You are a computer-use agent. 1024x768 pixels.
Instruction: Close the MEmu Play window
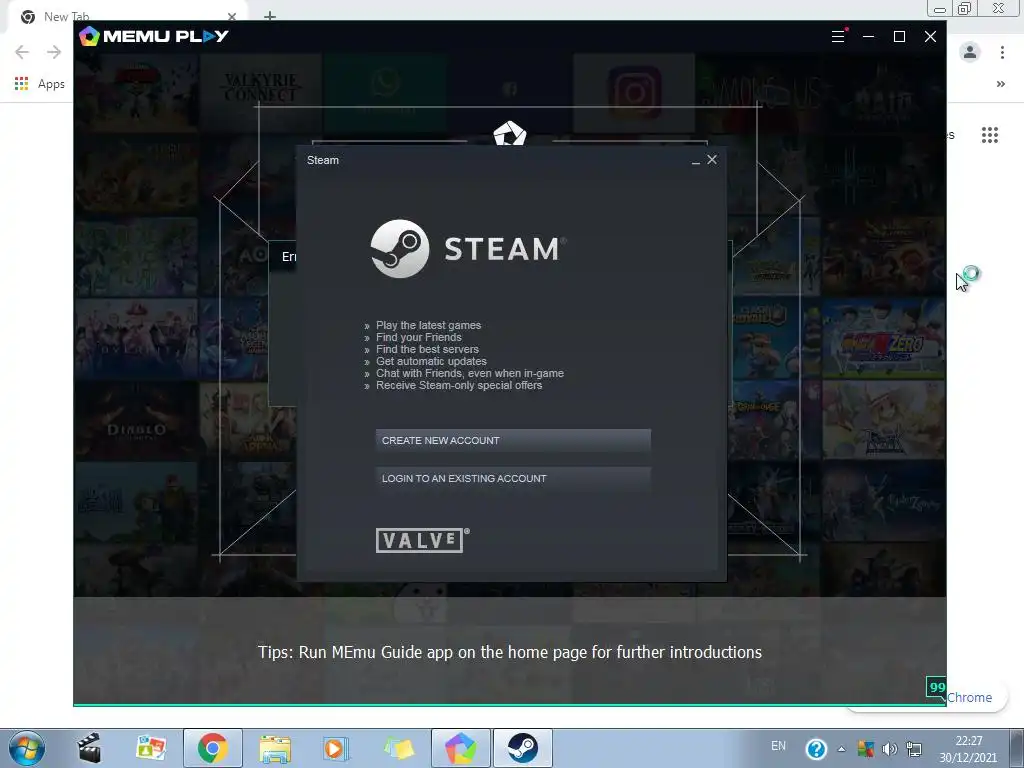931,37
